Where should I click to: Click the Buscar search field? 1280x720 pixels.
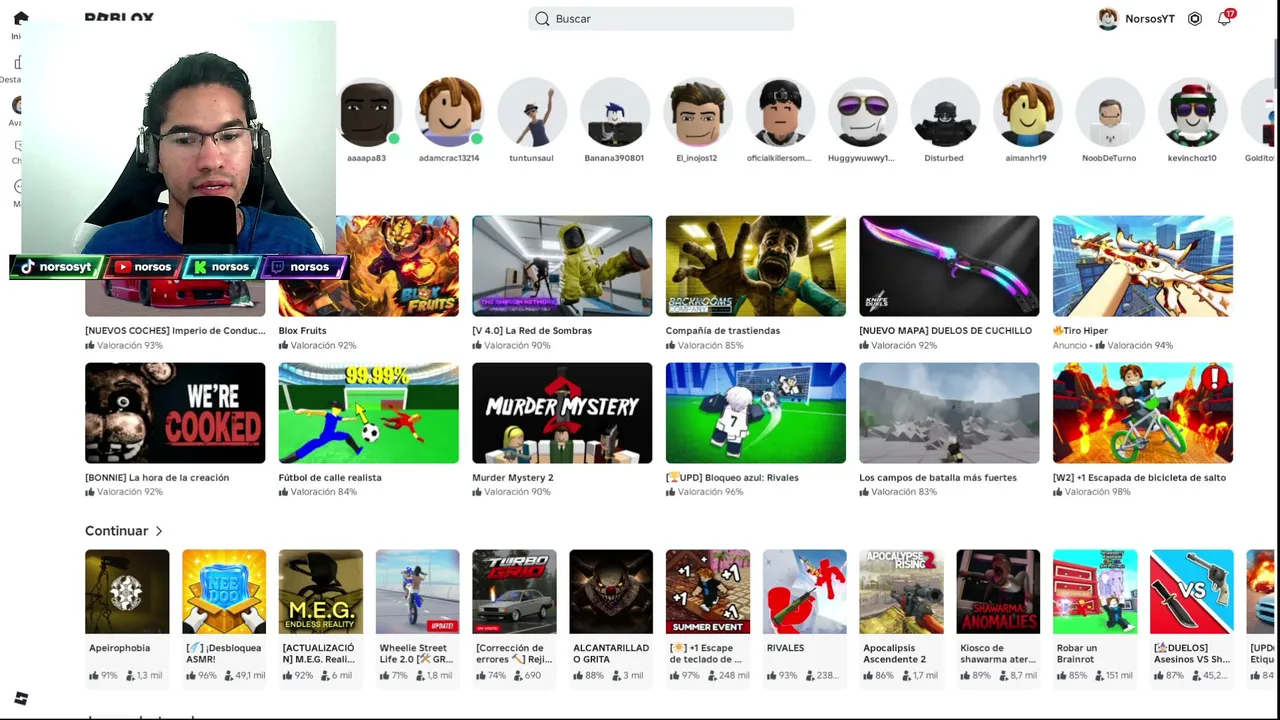click(x=661, y=19)
